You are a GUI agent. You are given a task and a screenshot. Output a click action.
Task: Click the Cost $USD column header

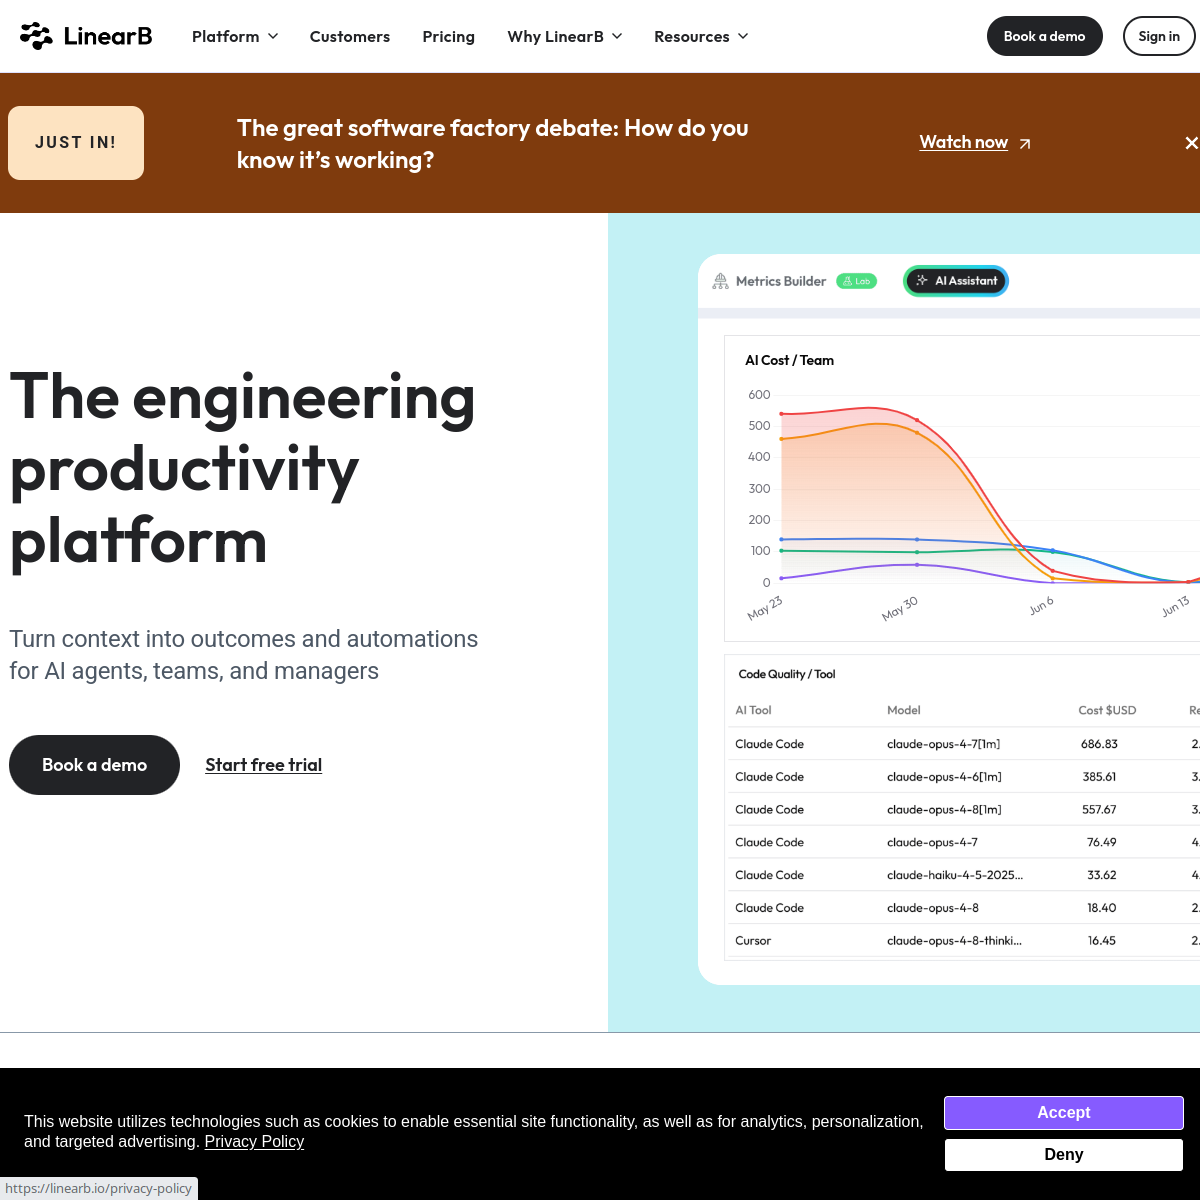pos(1107,710)
